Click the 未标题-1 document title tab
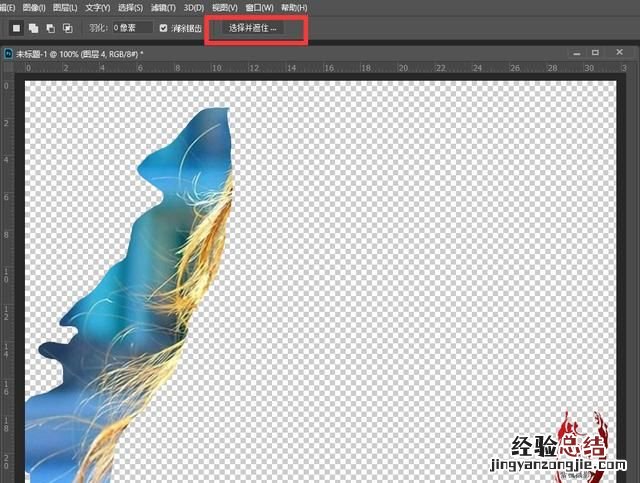The height and width of the screenshot is (483, 640). coord(80,54)
